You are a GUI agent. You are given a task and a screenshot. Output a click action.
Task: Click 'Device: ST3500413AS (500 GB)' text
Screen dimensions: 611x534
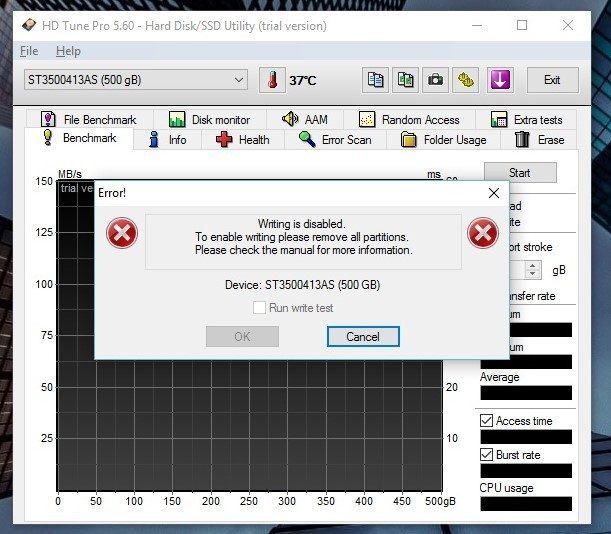[302, 285]
